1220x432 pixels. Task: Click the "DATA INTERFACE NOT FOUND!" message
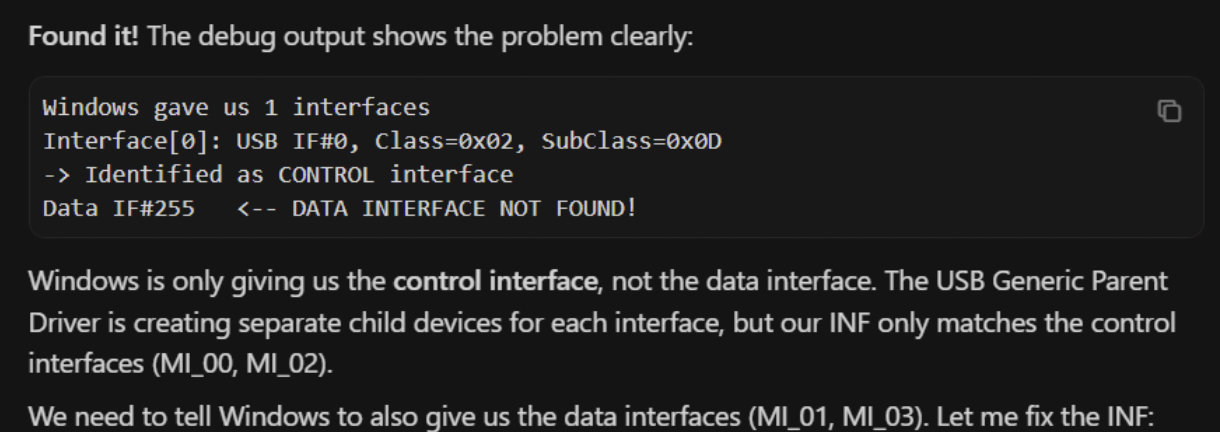(x=463, y=209)
